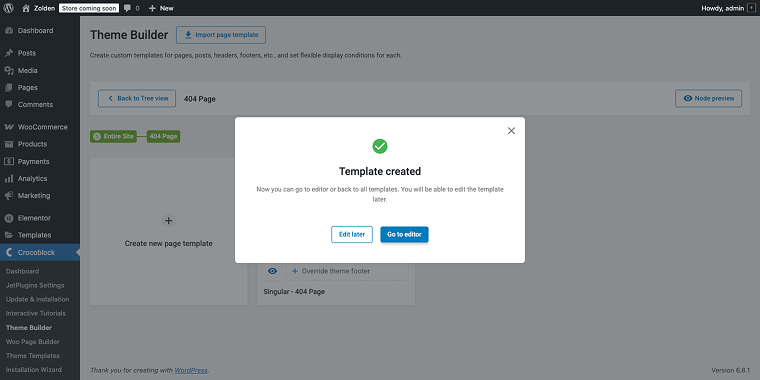
Task: Open the Analytics menu item
Action: pyautogui.click(x=40, y=178)
